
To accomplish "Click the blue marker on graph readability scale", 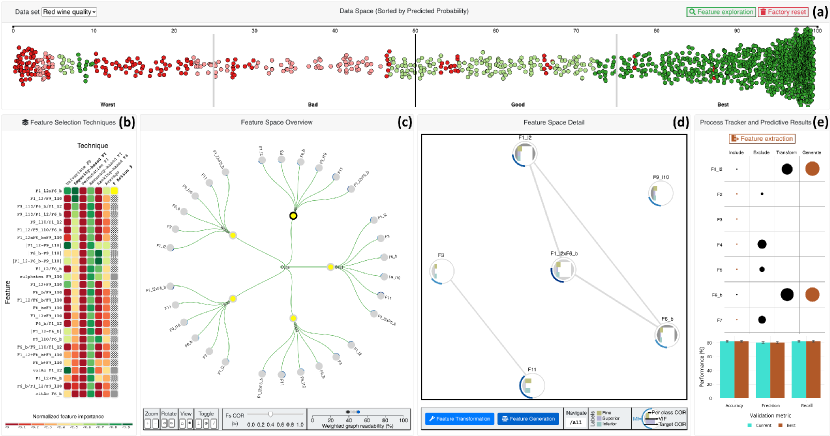I will pyautogui.click(x=358, y=412).
